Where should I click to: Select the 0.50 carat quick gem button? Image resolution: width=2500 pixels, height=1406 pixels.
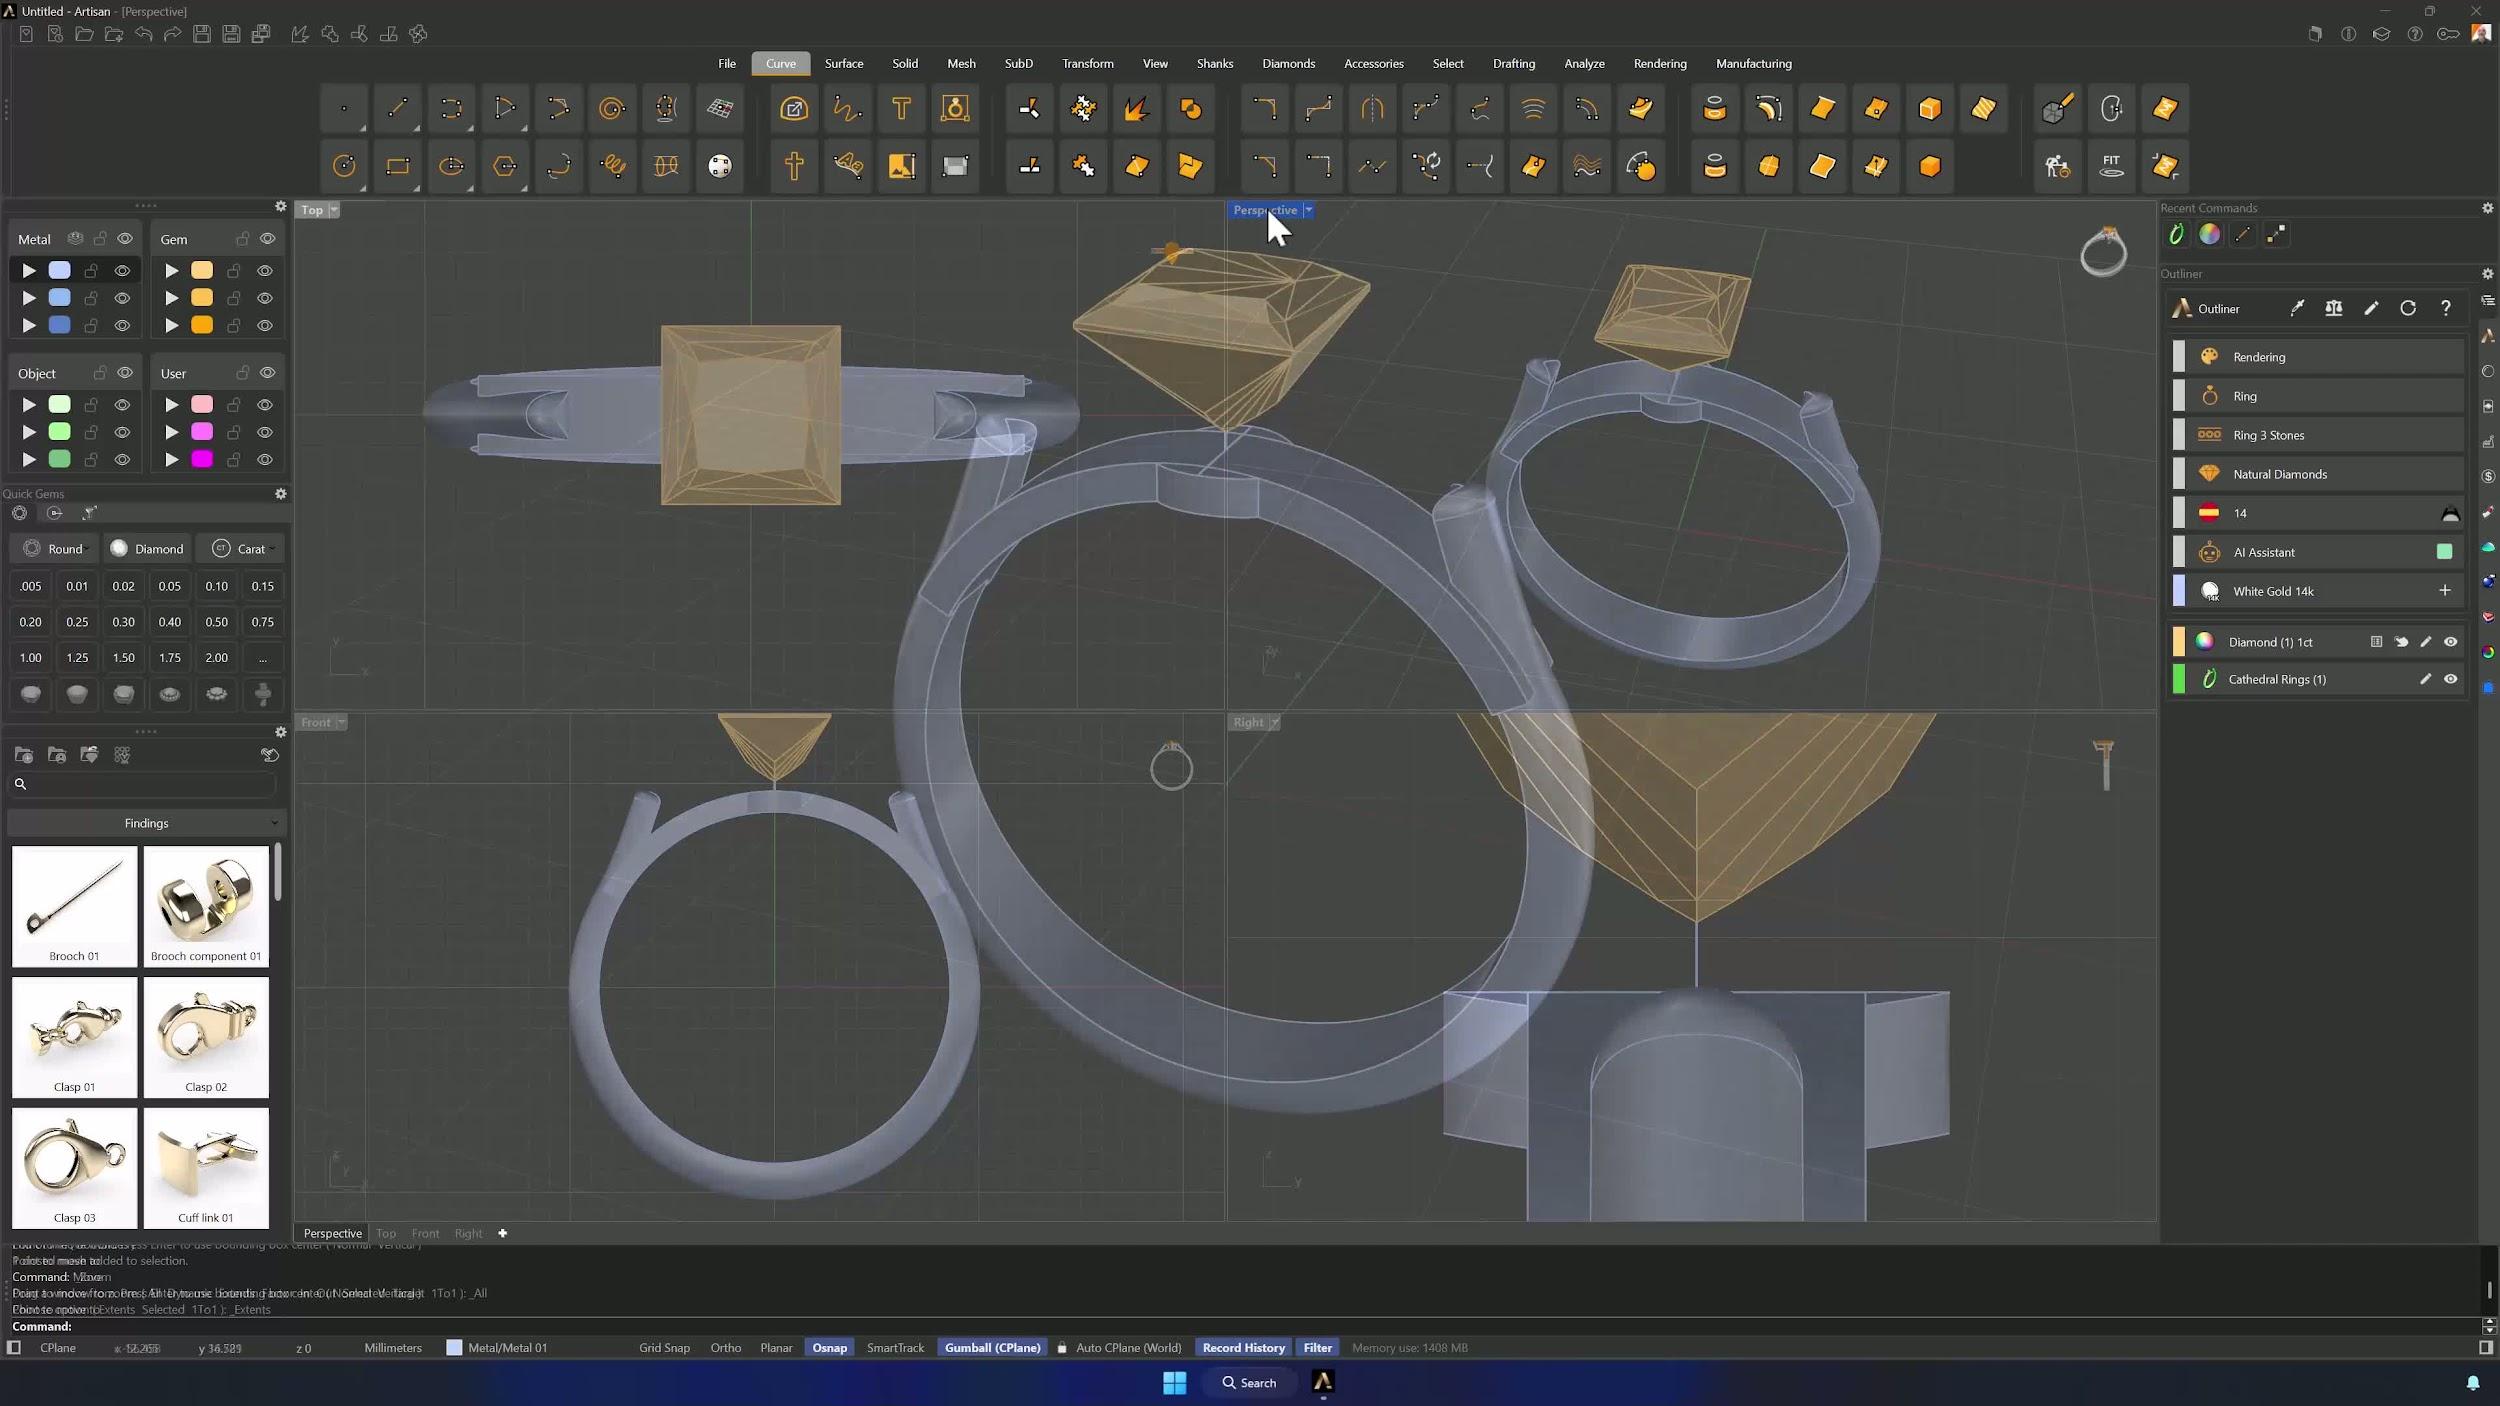click(x=216, y=622)
